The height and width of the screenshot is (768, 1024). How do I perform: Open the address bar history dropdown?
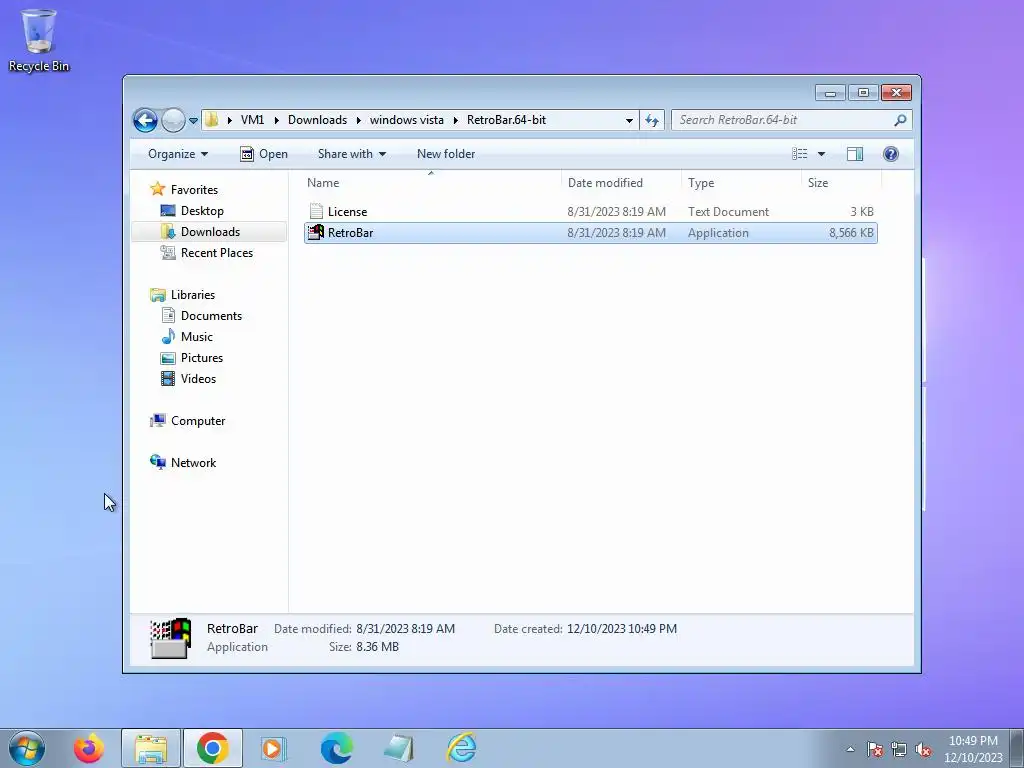pos(629,120)
